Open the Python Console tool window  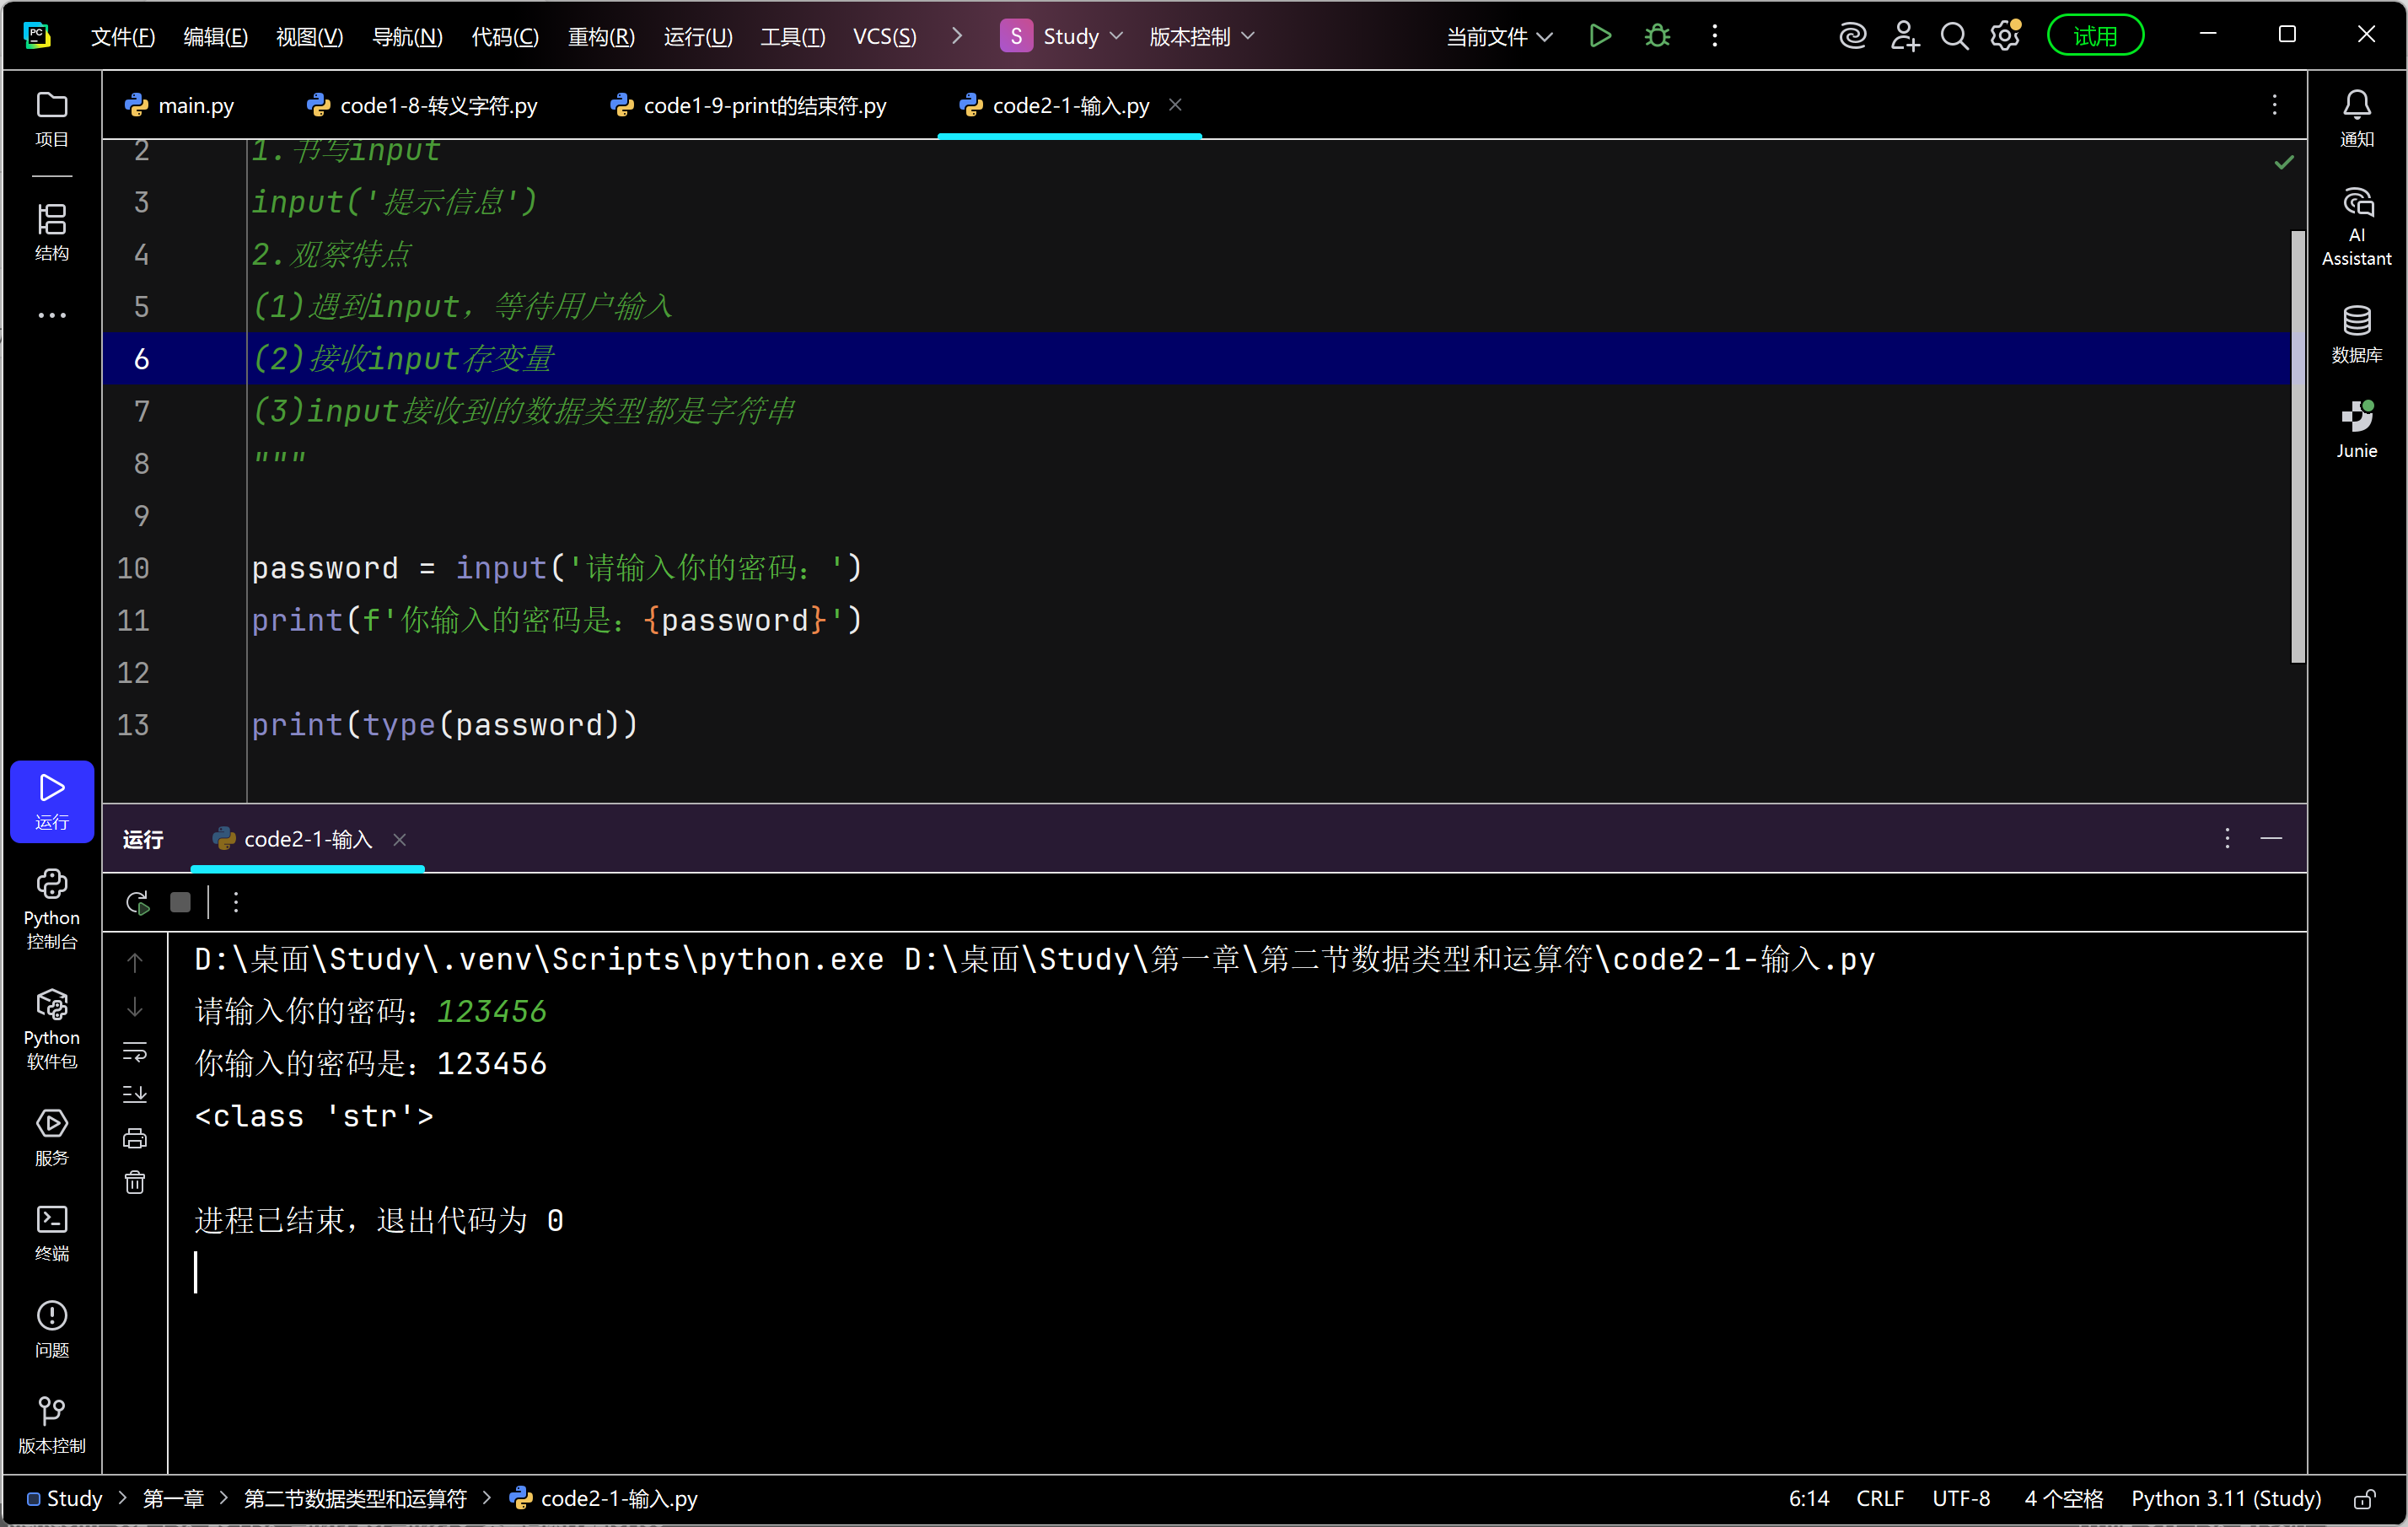pos(51,908)
